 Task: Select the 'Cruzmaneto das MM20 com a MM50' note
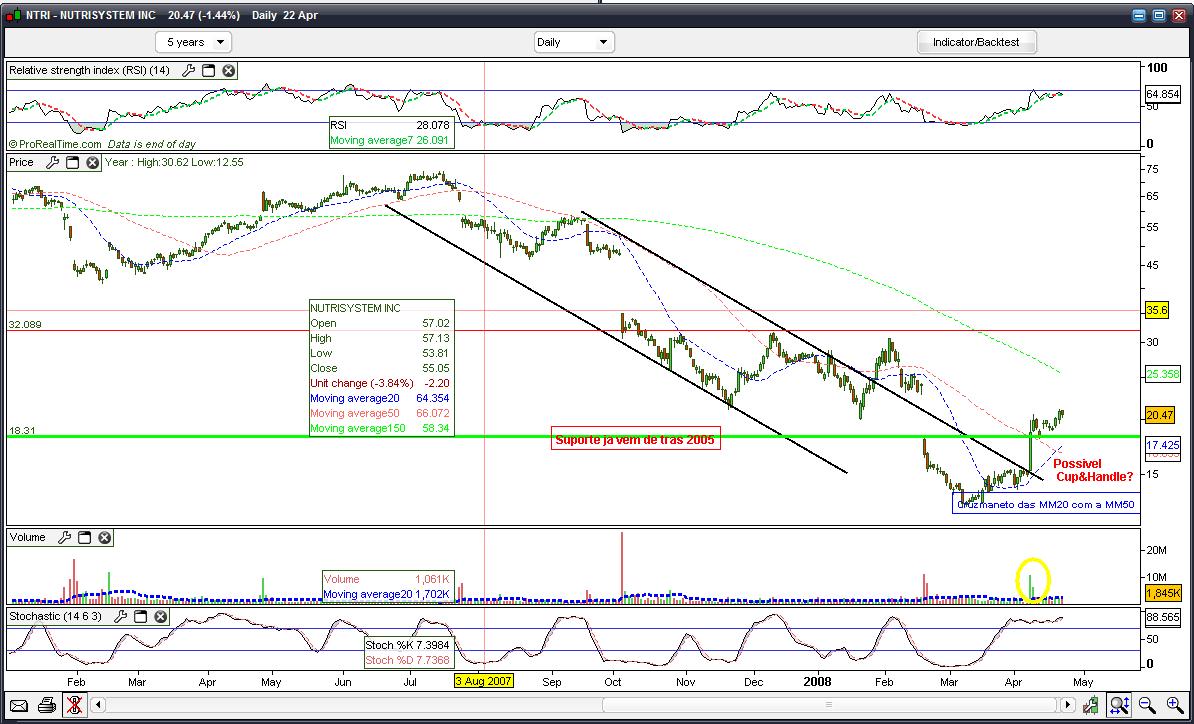click(x=1046, y=505)
